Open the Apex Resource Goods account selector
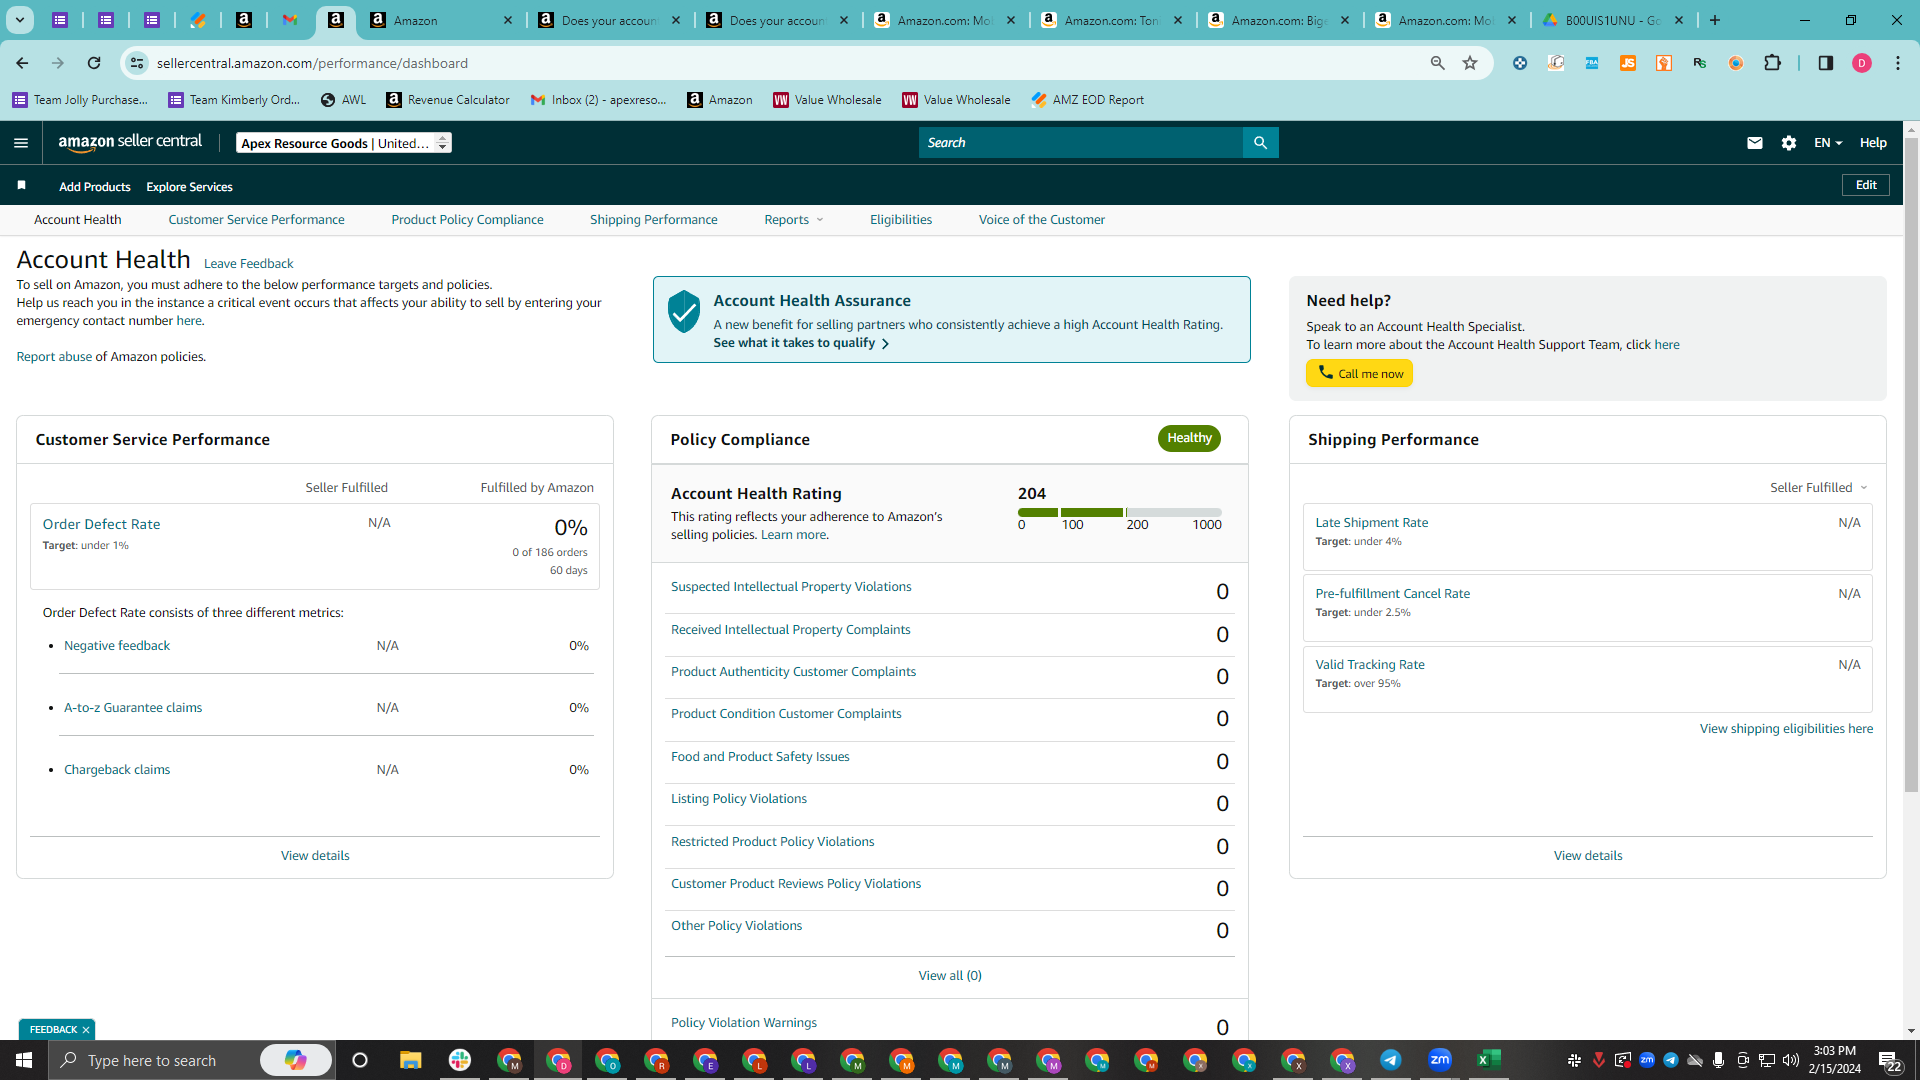The height and width of the screenshot is (1080, 1920). coord(344,143)
